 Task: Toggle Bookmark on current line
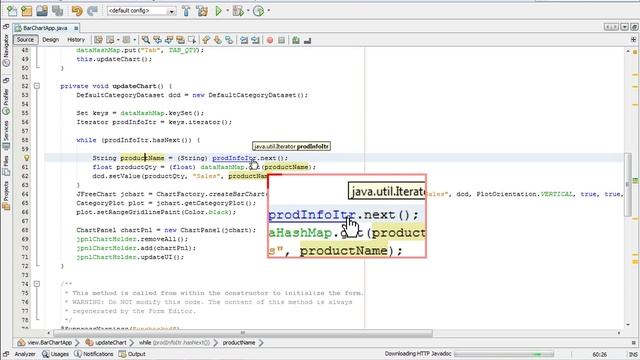(x=229, y=40)
